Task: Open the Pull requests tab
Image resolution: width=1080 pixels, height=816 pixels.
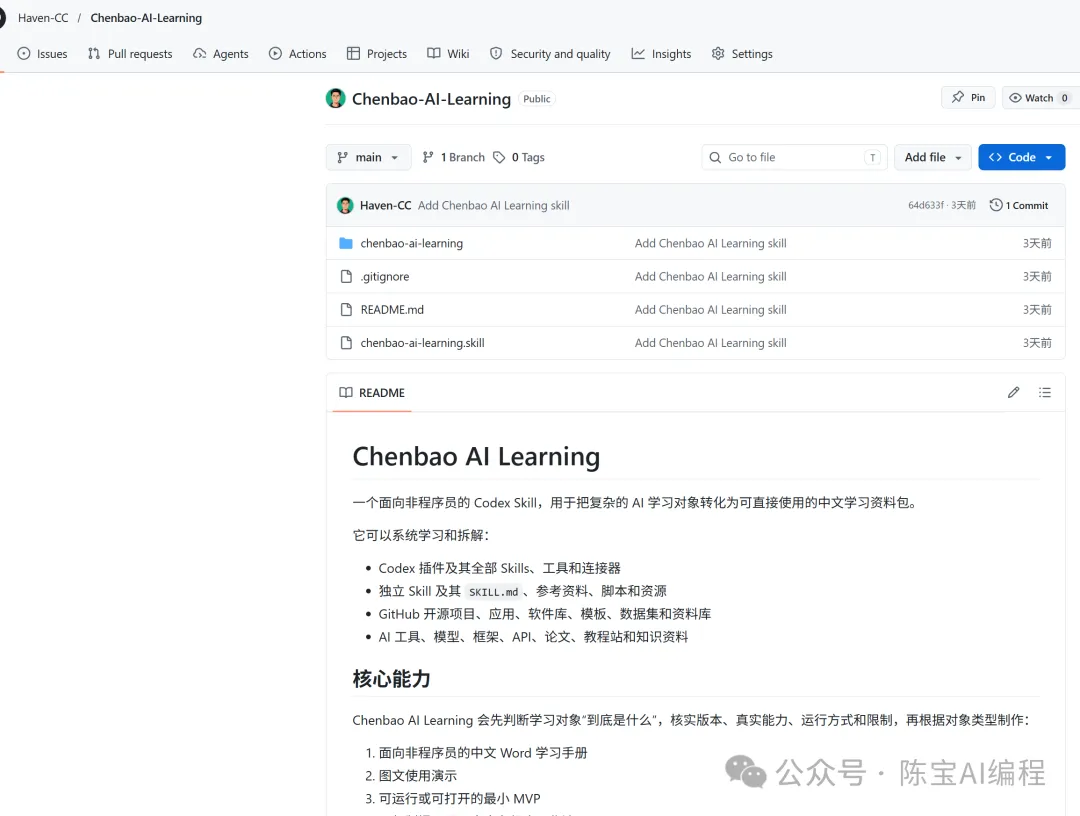Action: coord(130,54)
